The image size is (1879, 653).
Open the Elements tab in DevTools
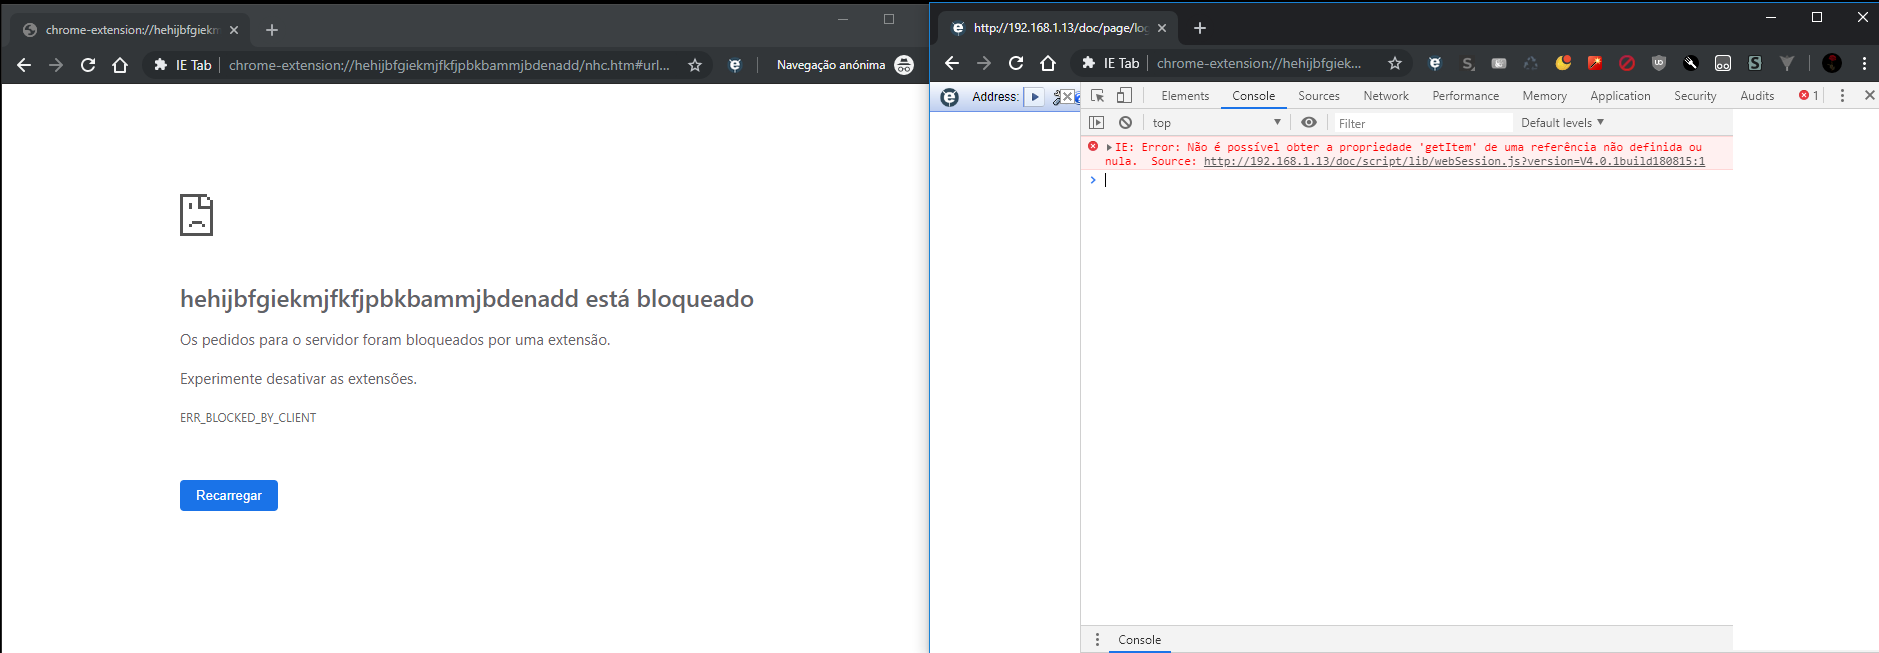click(1185, 96)
